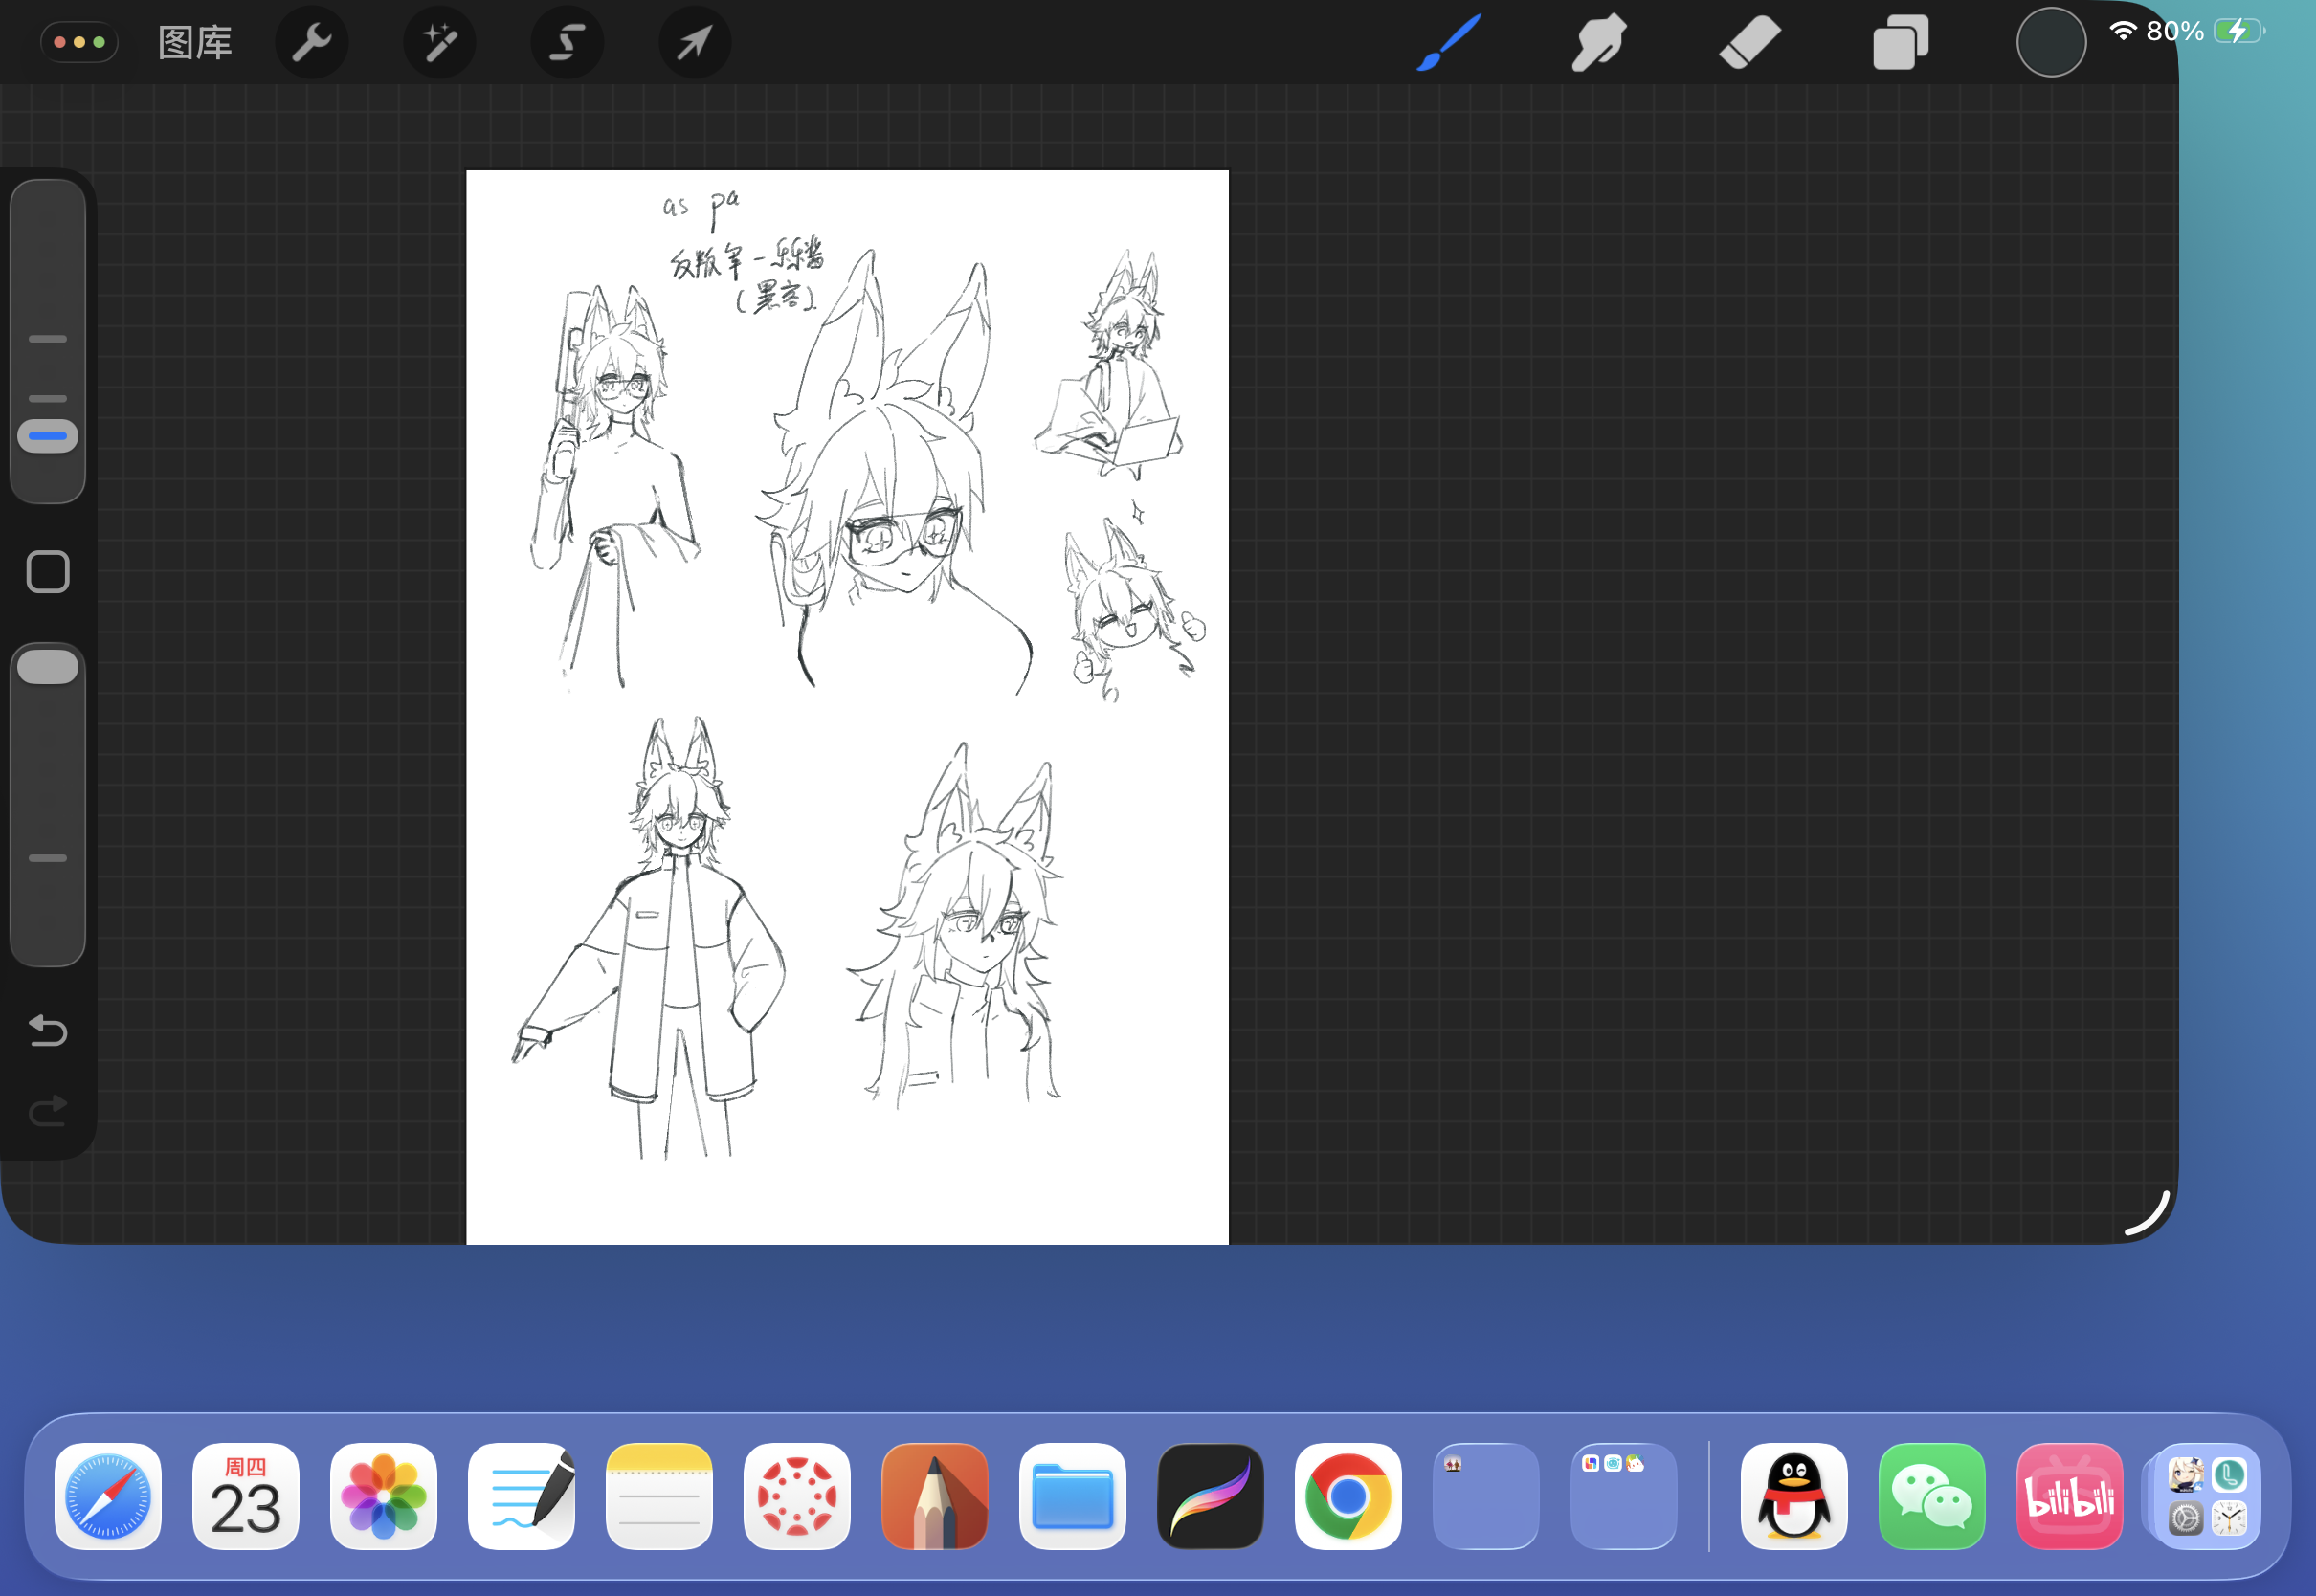Open the orange pencil app in dock

coord(935,1496)
